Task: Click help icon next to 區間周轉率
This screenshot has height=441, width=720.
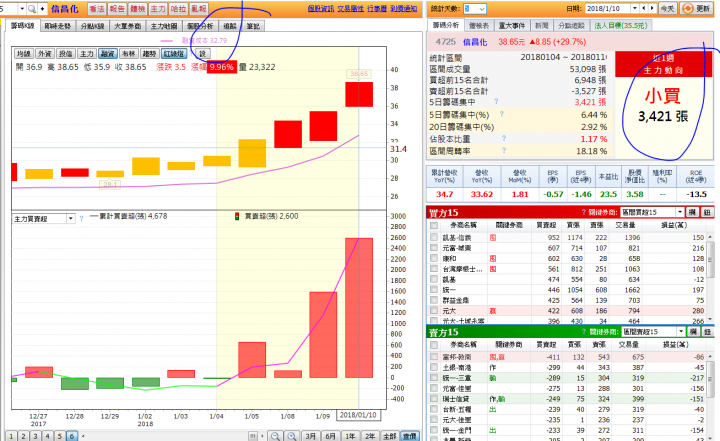Action: pos(504,150)
